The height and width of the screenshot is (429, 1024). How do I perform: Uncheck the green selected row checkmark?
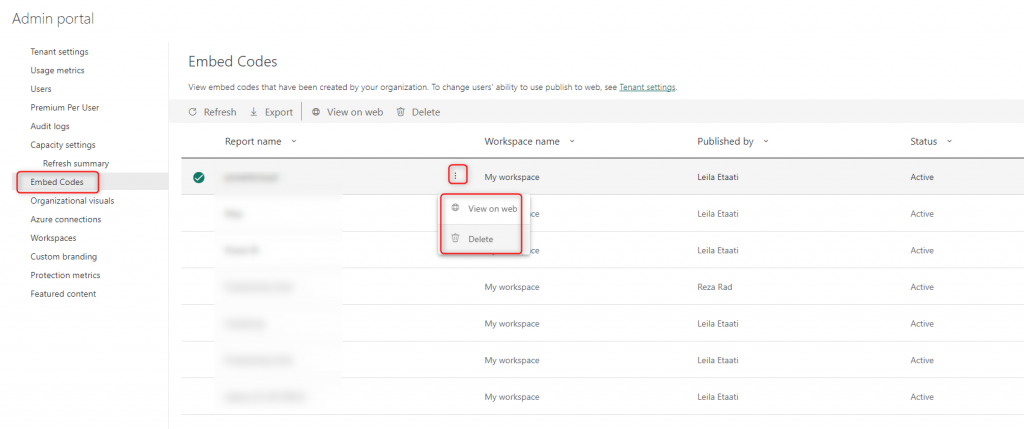point(198,177)
